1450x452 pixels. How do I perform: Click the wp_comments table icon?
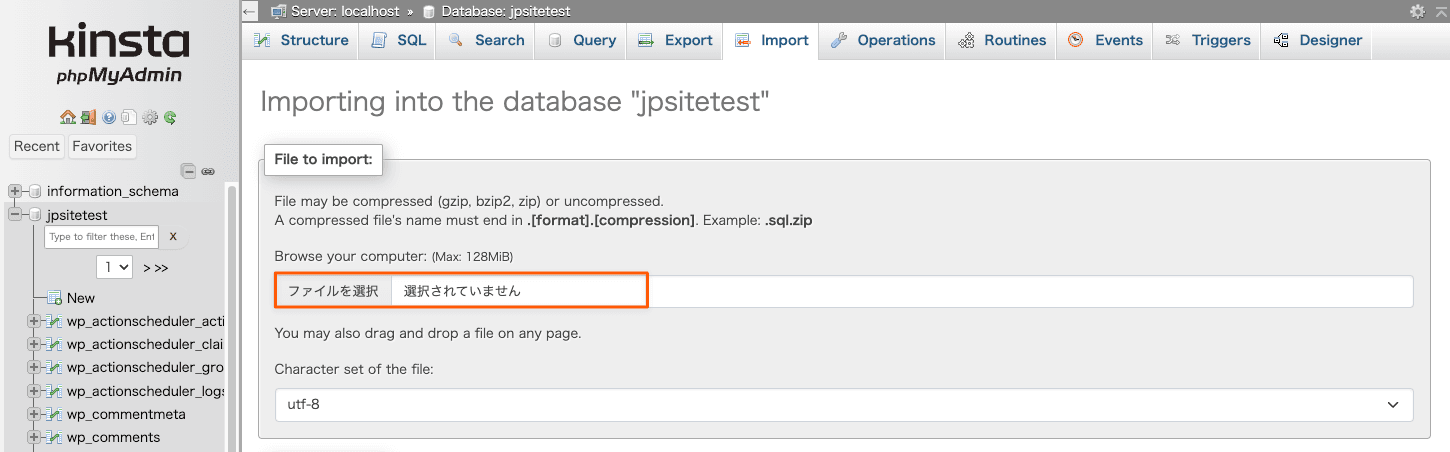[55, 437]
